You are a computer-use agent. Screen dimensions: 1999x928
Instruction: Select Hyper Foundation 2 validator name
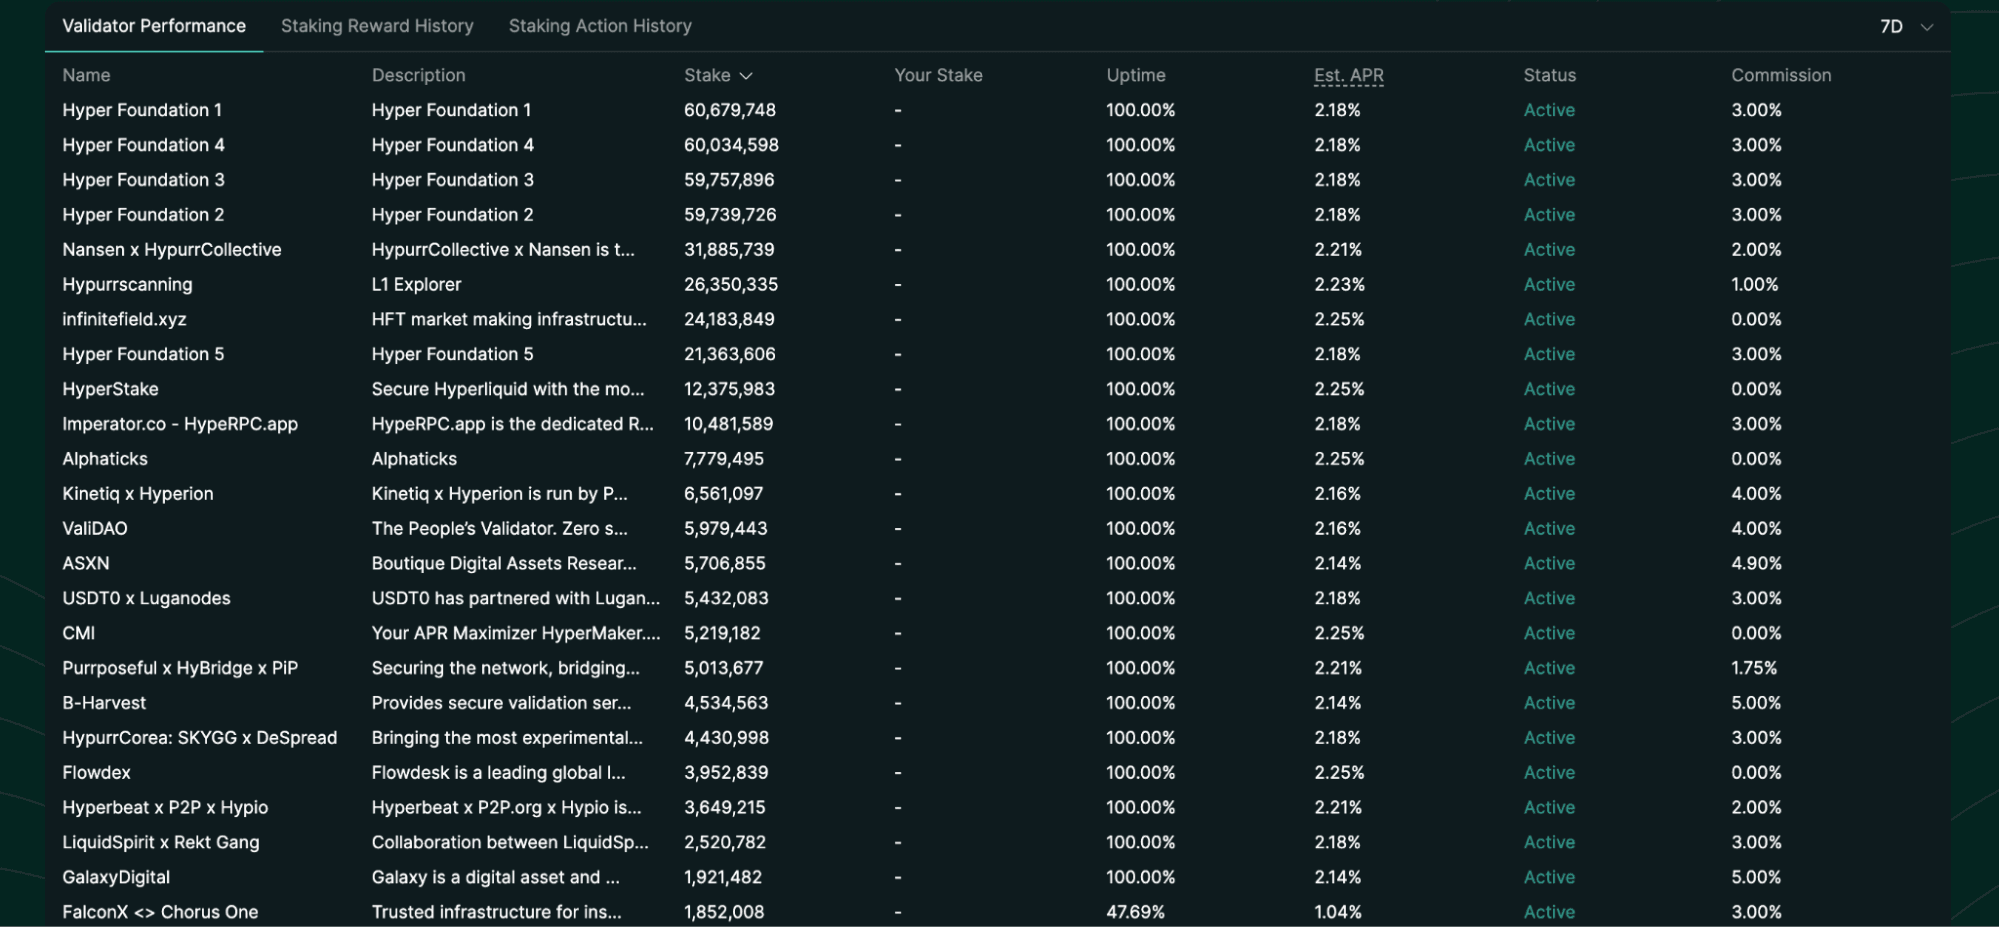coord(143,215)
